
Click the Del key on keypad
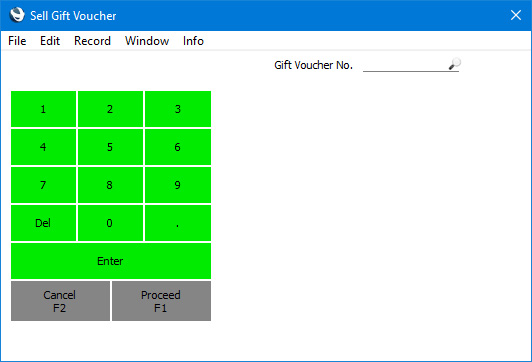(43, 223)
